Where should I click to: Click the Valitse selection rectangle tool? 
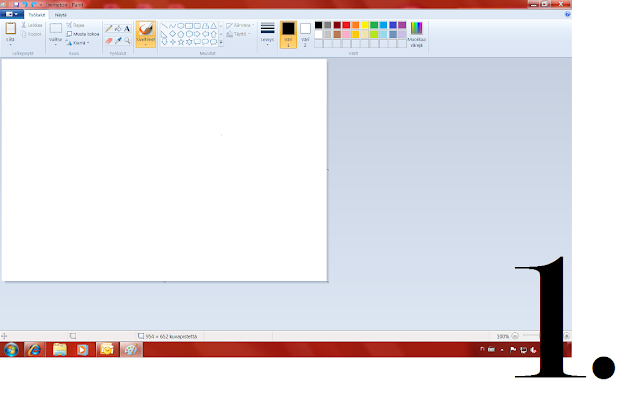(56, 29)
